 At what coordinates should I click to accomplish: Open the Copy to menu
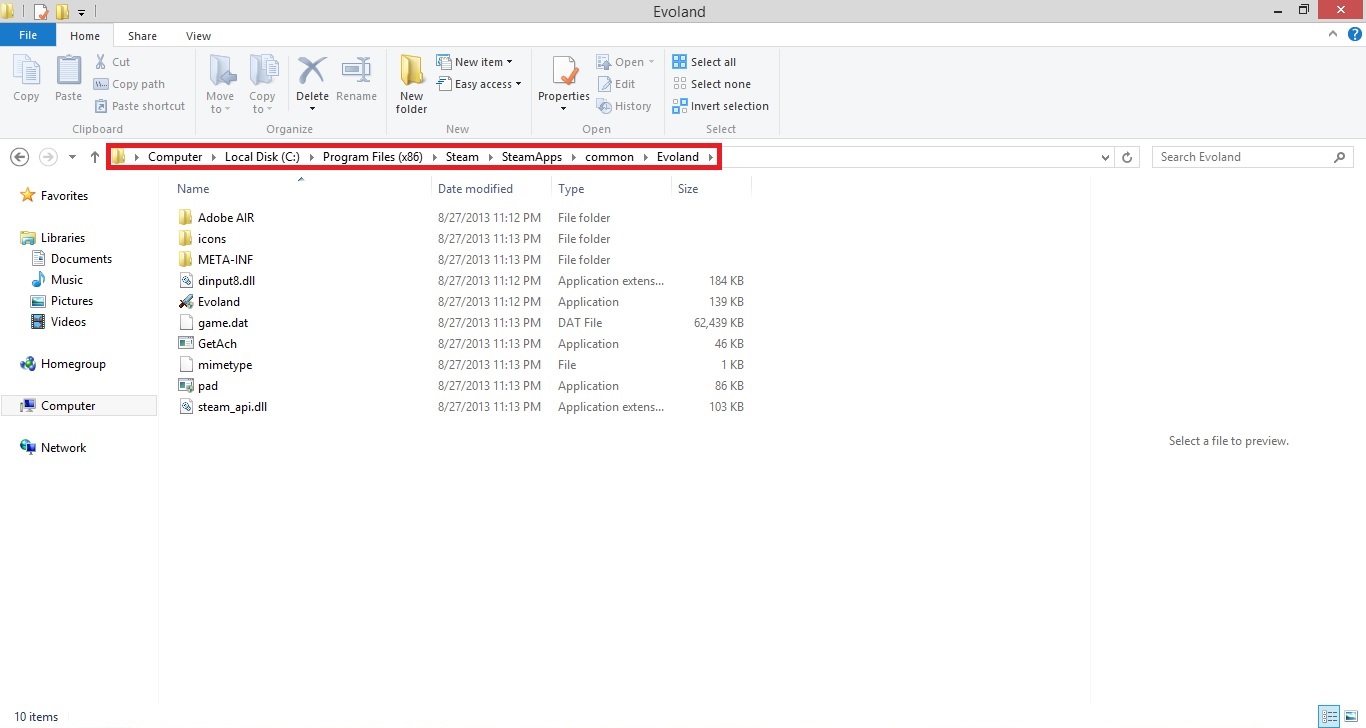tap(262, 84)
